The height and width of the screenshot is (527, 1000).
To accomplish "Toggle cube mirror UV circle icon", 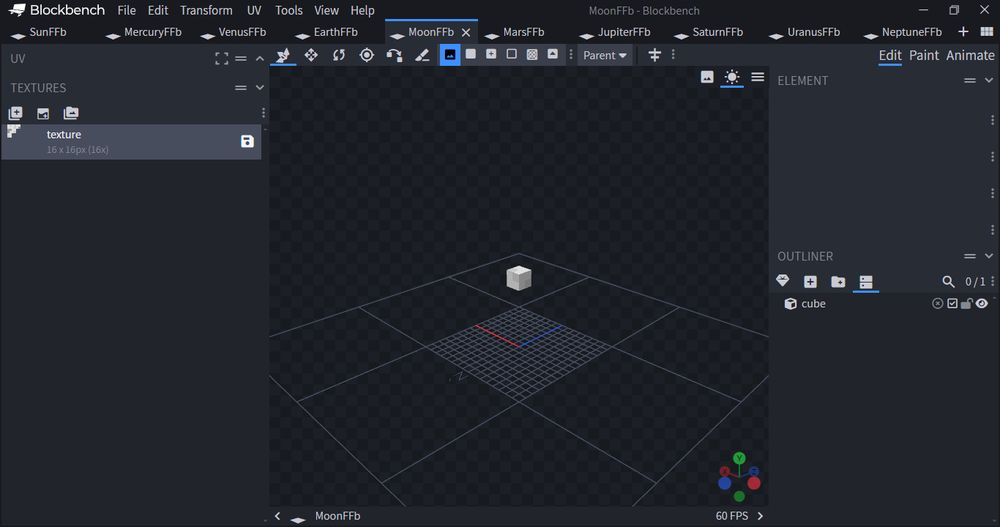I will (x=938, y=304).
